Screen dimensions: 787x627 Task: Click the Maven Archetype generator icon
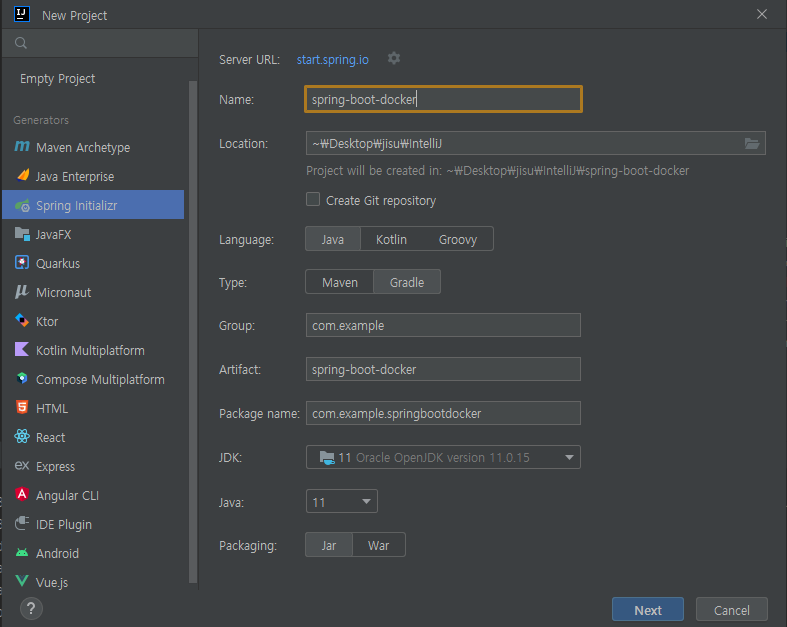[x=22, y=146]
